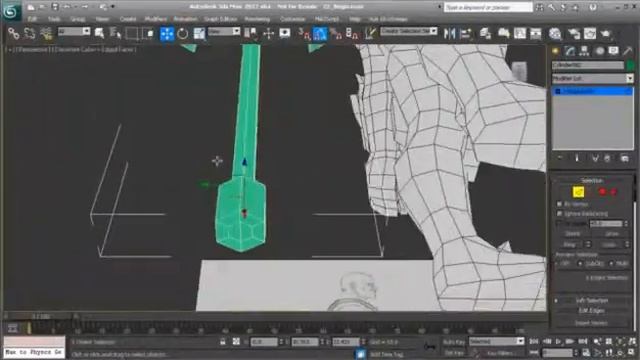
Task: Select the blue Select and Move tool
Action: click(x=167, y=33)
